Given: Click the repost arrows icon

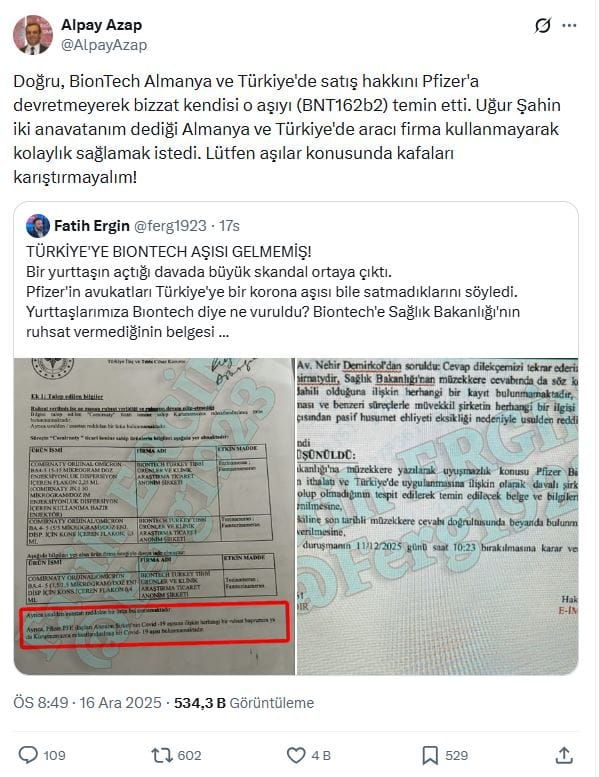Looking at the screenshot, I should tap(162, 755).
